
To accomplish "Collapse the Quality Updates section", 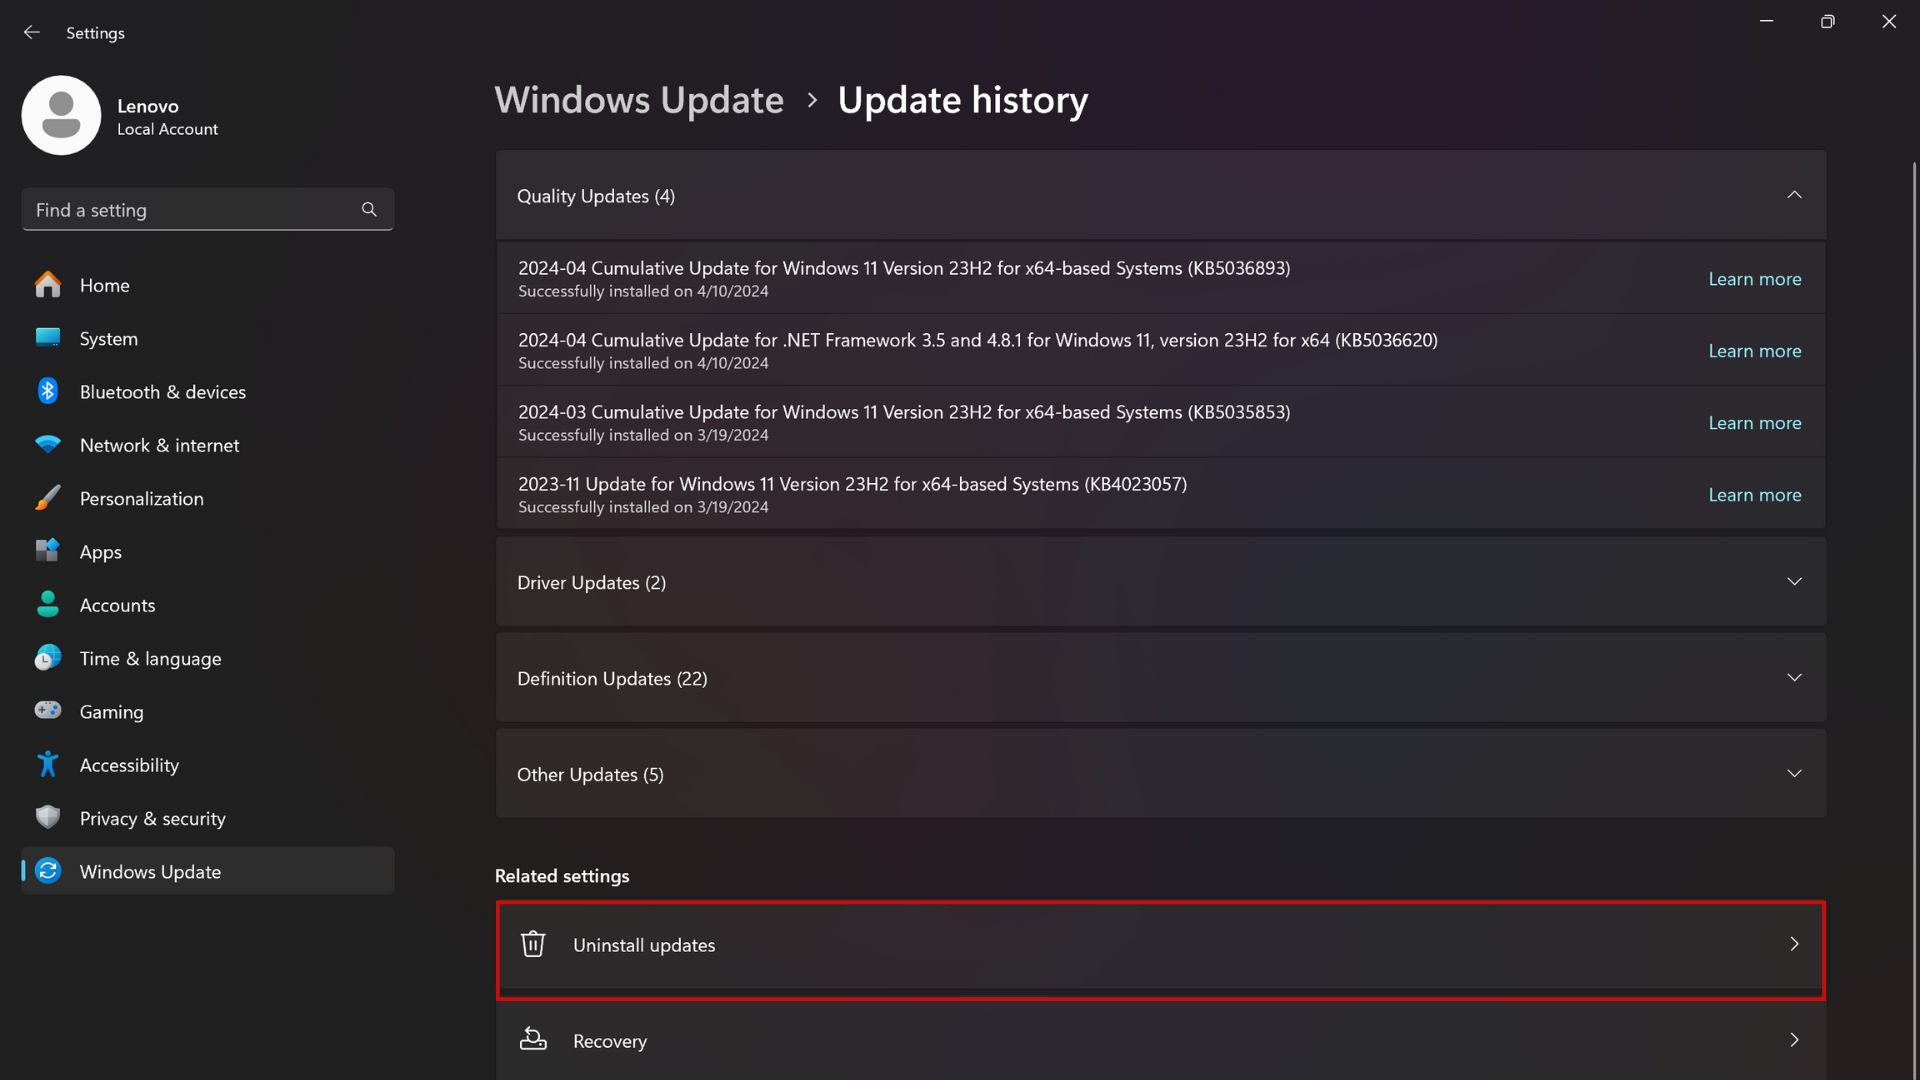I will point(1160,196).
